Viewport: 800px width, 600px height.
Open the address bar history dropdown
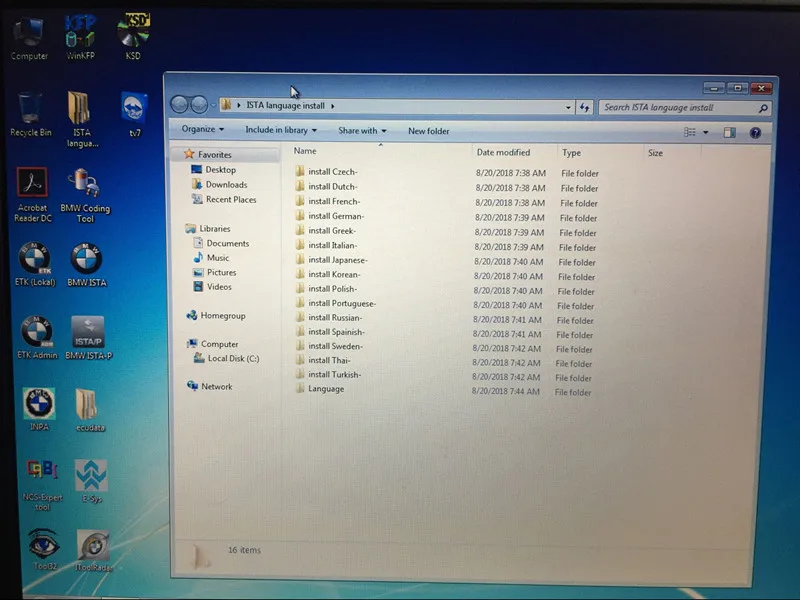568,107
